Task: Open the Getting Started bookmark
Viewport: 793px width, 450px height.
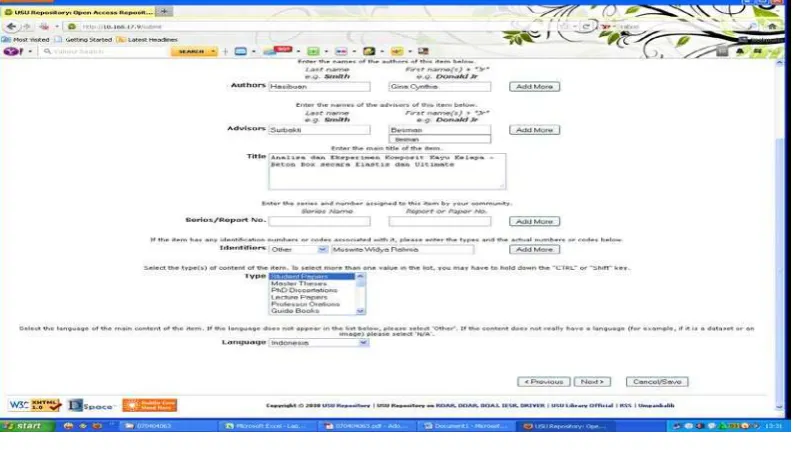Action: pos(83,39)
